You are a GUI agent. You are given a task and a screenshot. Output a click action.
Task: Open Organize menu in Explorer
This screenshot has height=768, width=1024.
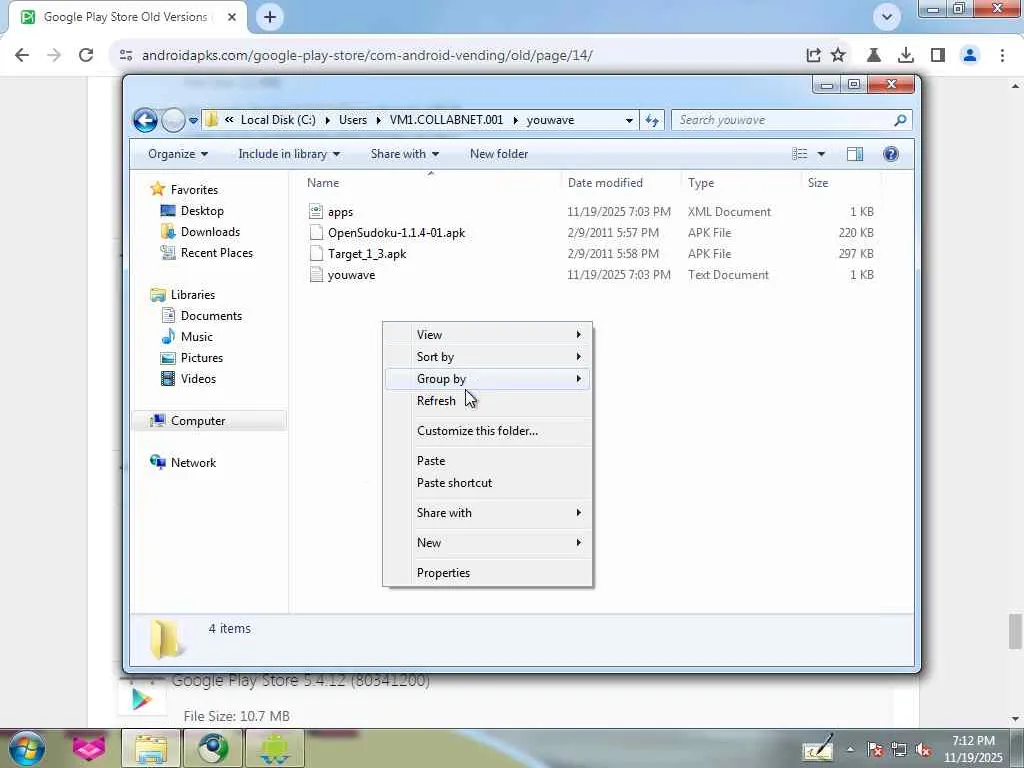tap(178, 154)
